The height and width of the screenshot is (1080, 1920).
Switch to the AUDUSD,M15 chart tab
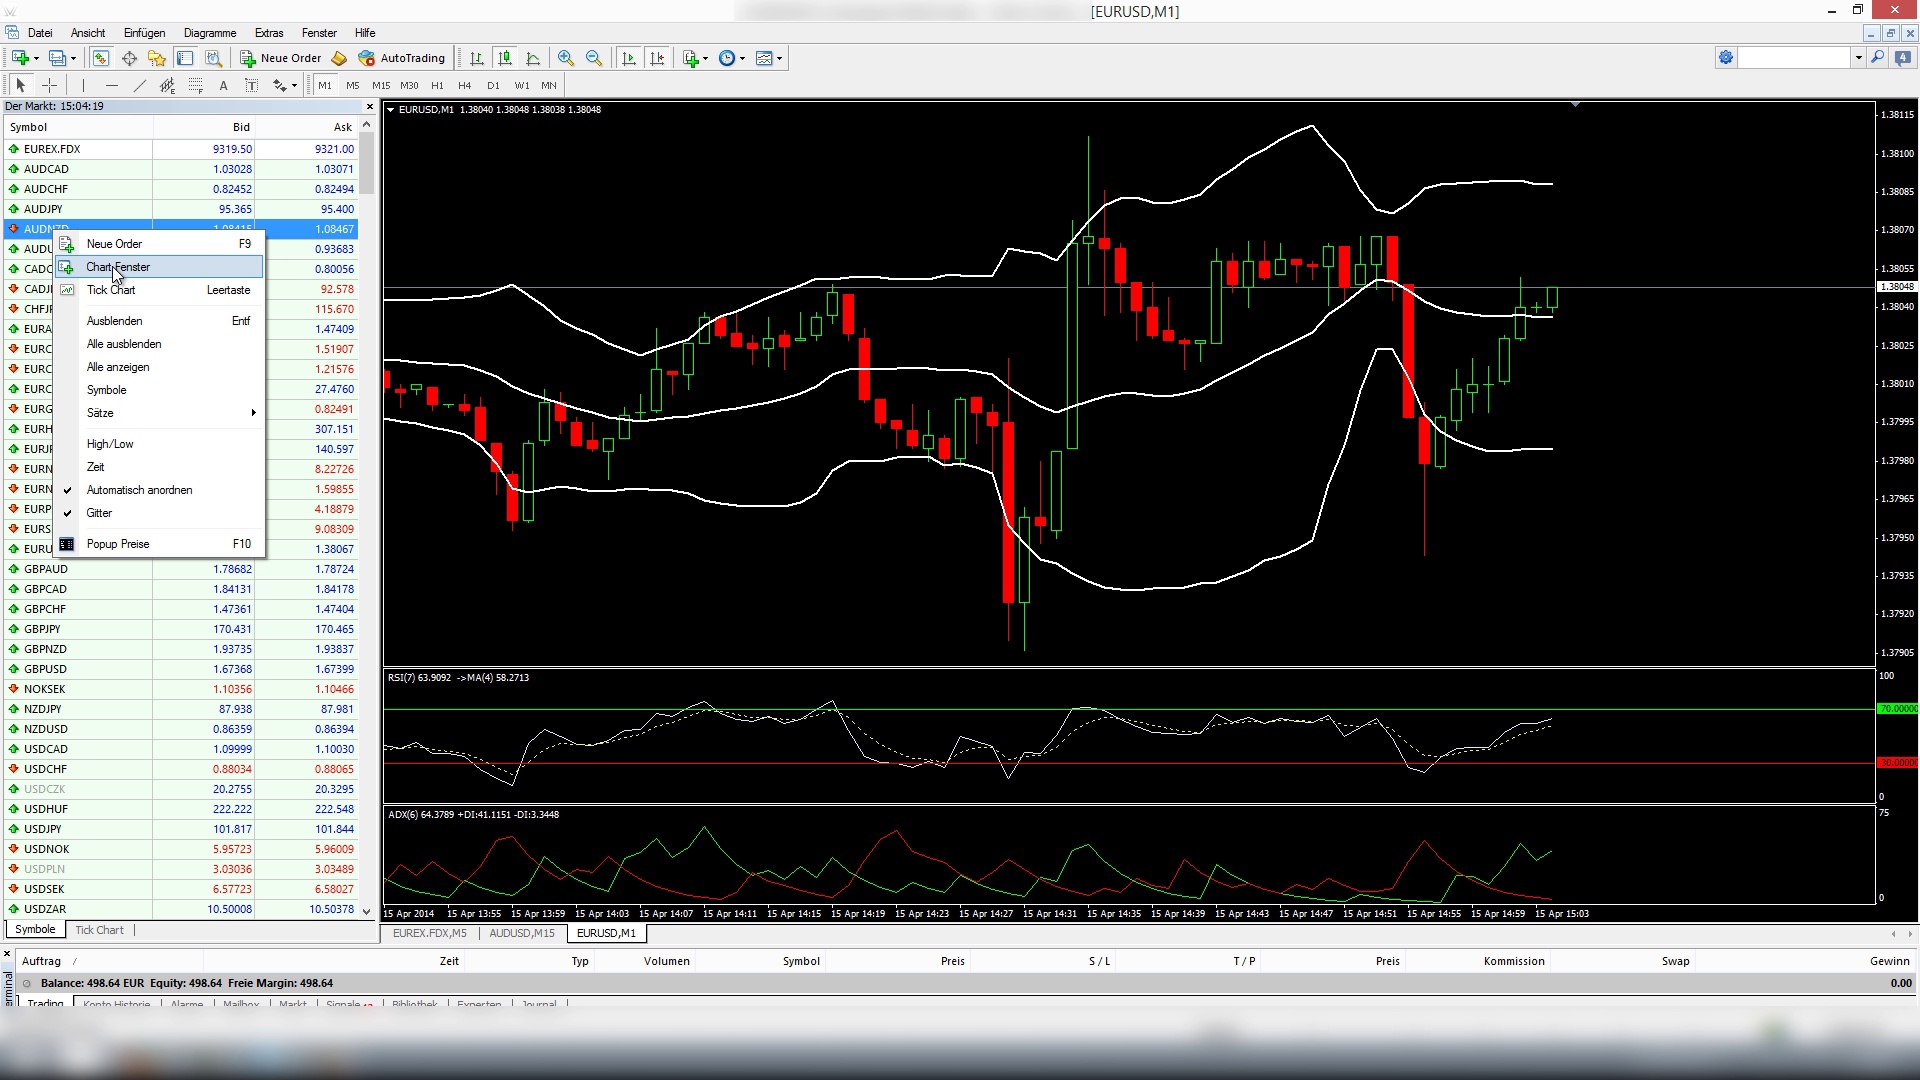click(x=522, y=933)
